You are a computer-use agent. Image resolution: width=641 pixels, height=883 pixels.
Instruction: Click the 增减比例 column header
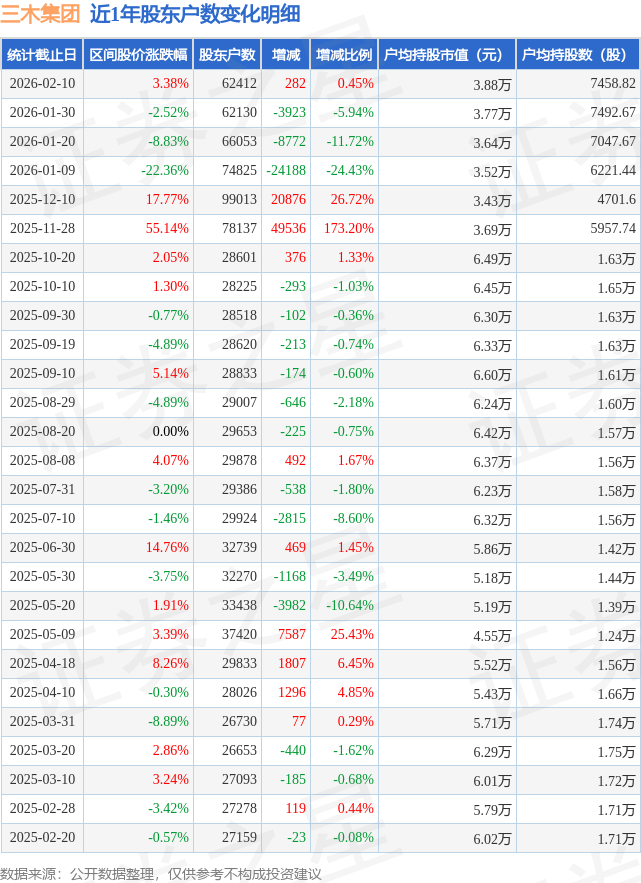pos(343,55)
